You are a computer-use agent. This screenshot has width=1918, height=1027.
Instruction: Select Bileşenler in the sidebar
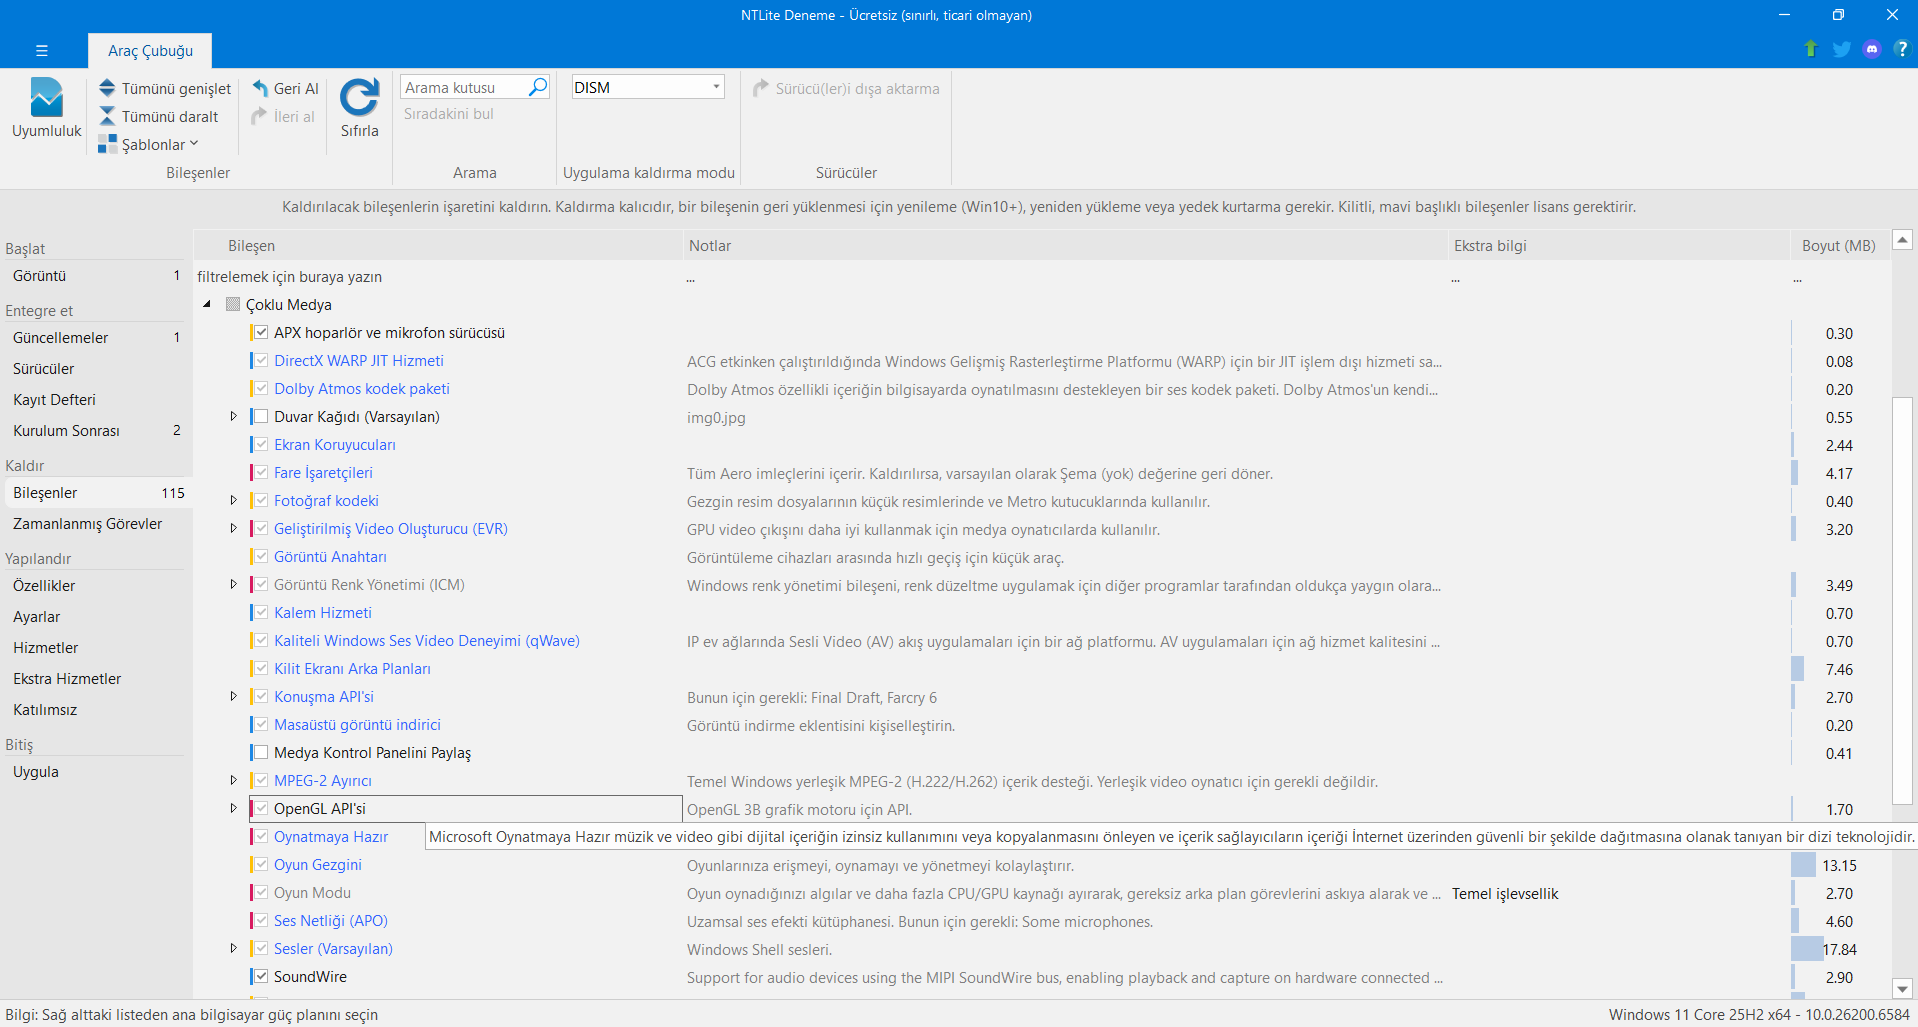[96, 493]
